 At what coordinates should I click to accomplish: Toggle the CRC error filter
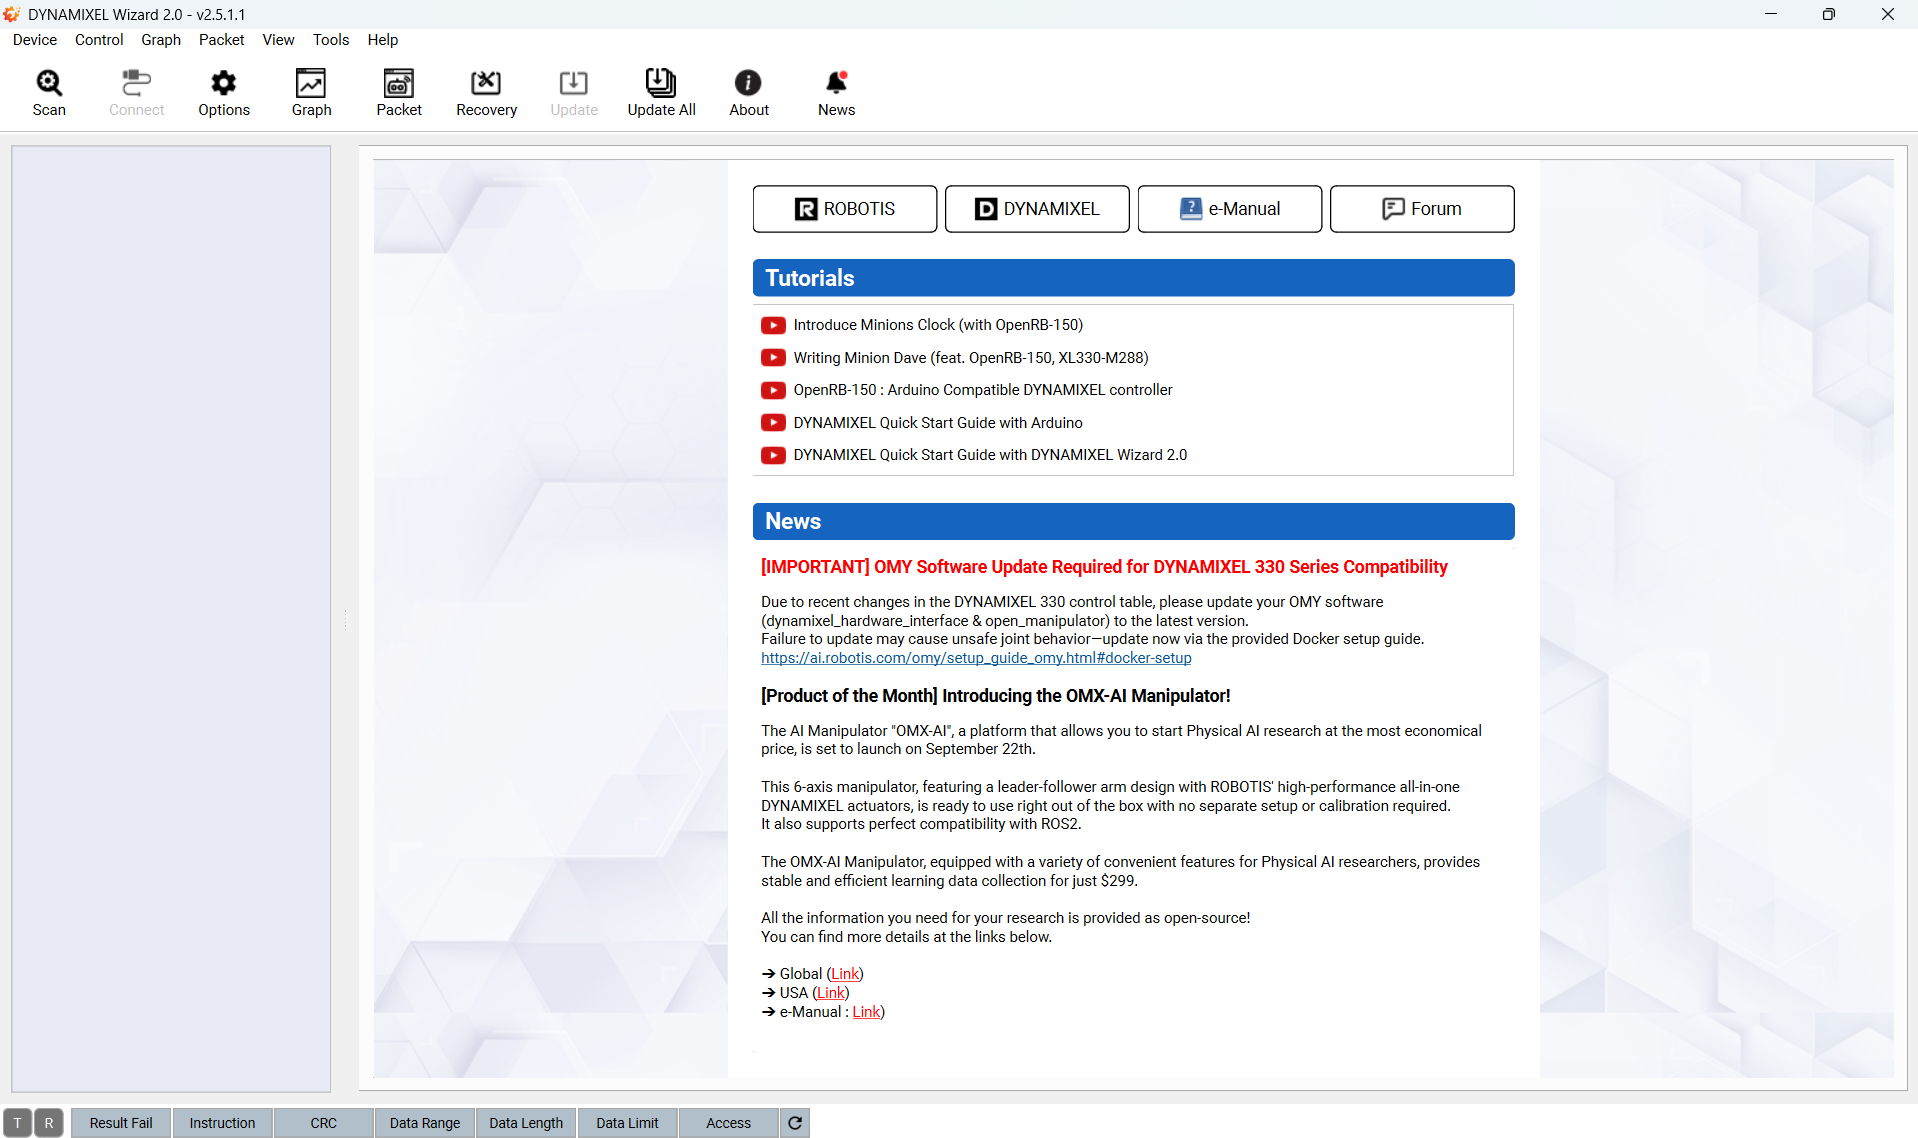point(324,1123)
